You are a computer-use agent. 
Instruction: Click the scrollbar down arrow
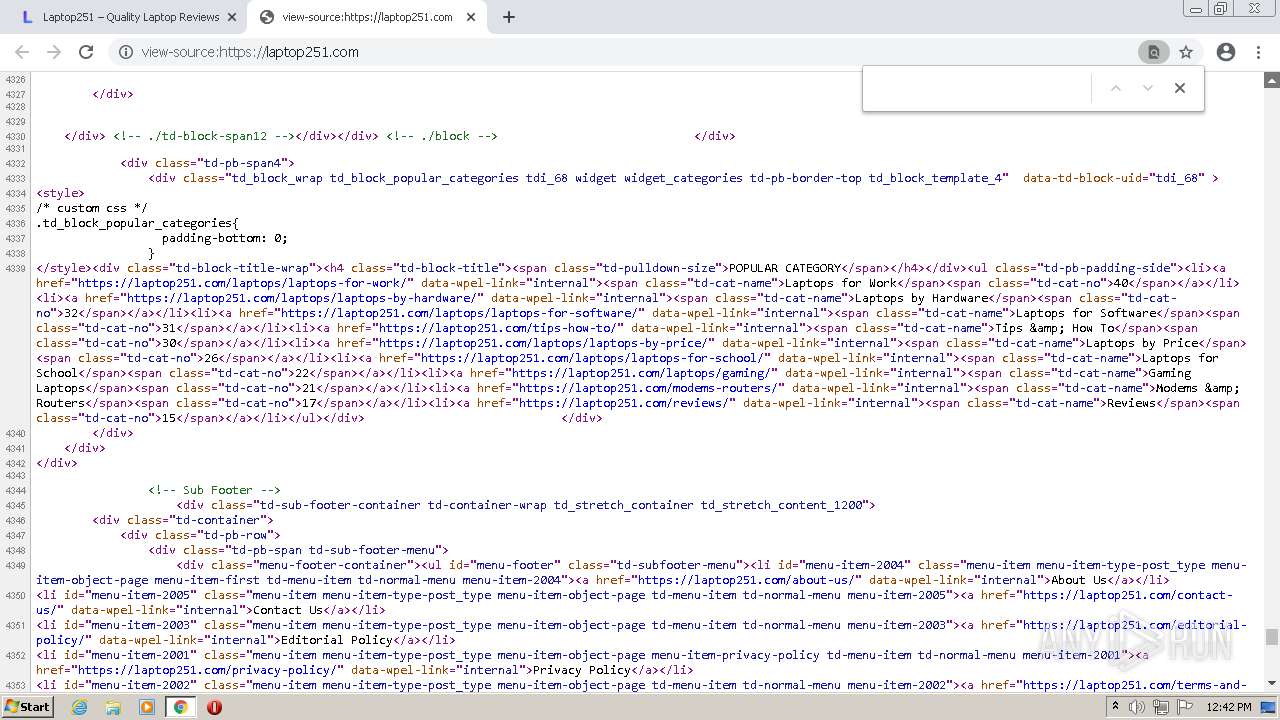coord(1272,684)
